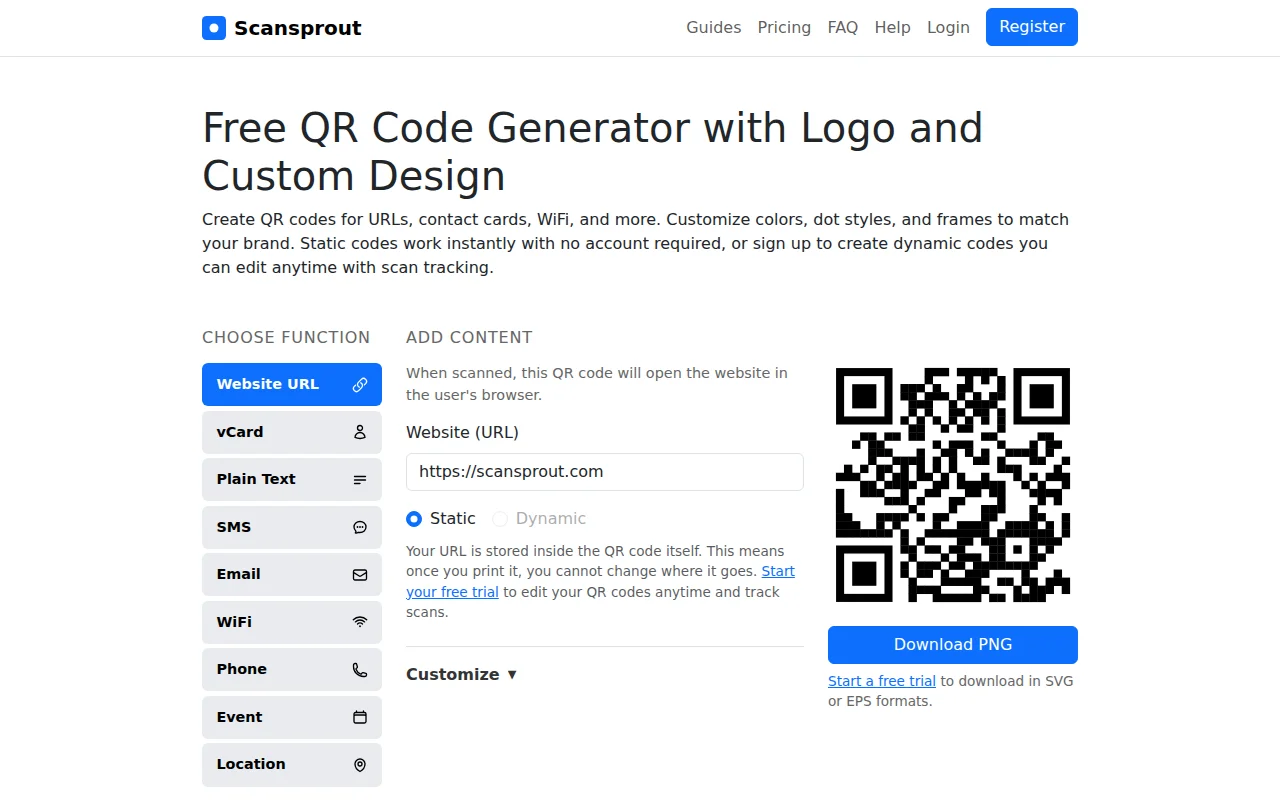Click the calendar icon on Event
1280x800 pixels.
pyautogui.click(x=360, y=718)
